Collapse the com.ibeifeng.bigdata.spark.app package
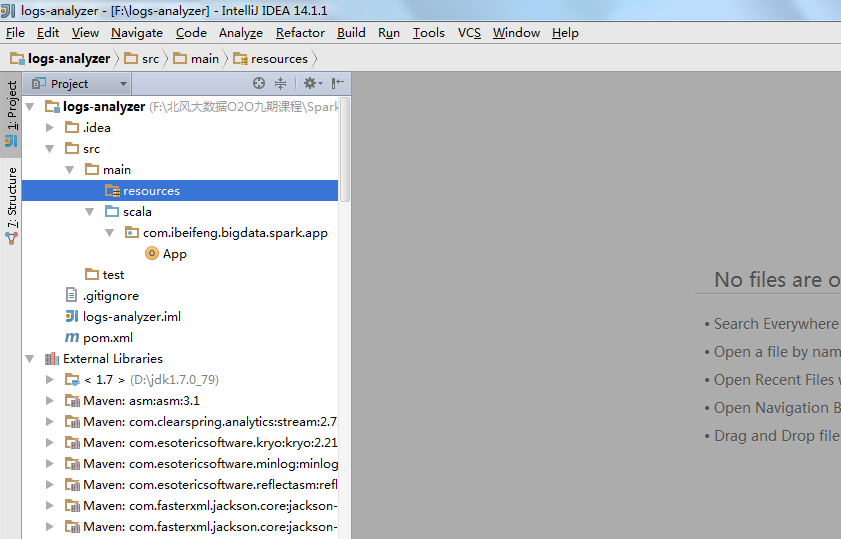The width and height of the screenshot is (841, 539). [x=109, y=233]
